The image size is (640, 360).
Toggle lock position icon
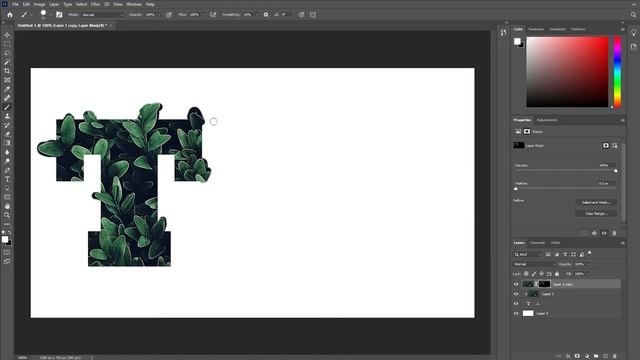[x=542, y=274]
